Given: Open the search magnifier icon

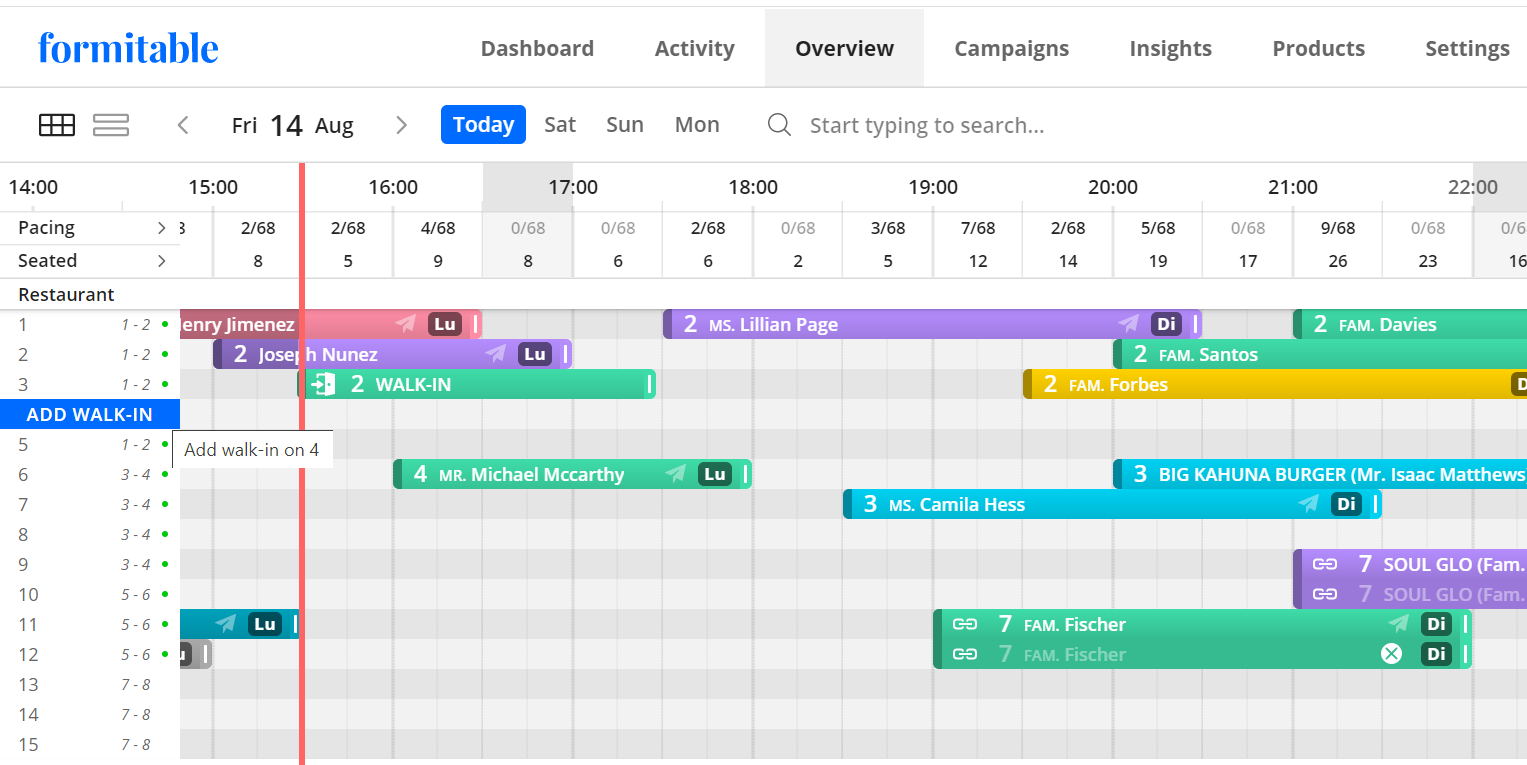Looking at the screenshot, I should (x=779, y=125).
